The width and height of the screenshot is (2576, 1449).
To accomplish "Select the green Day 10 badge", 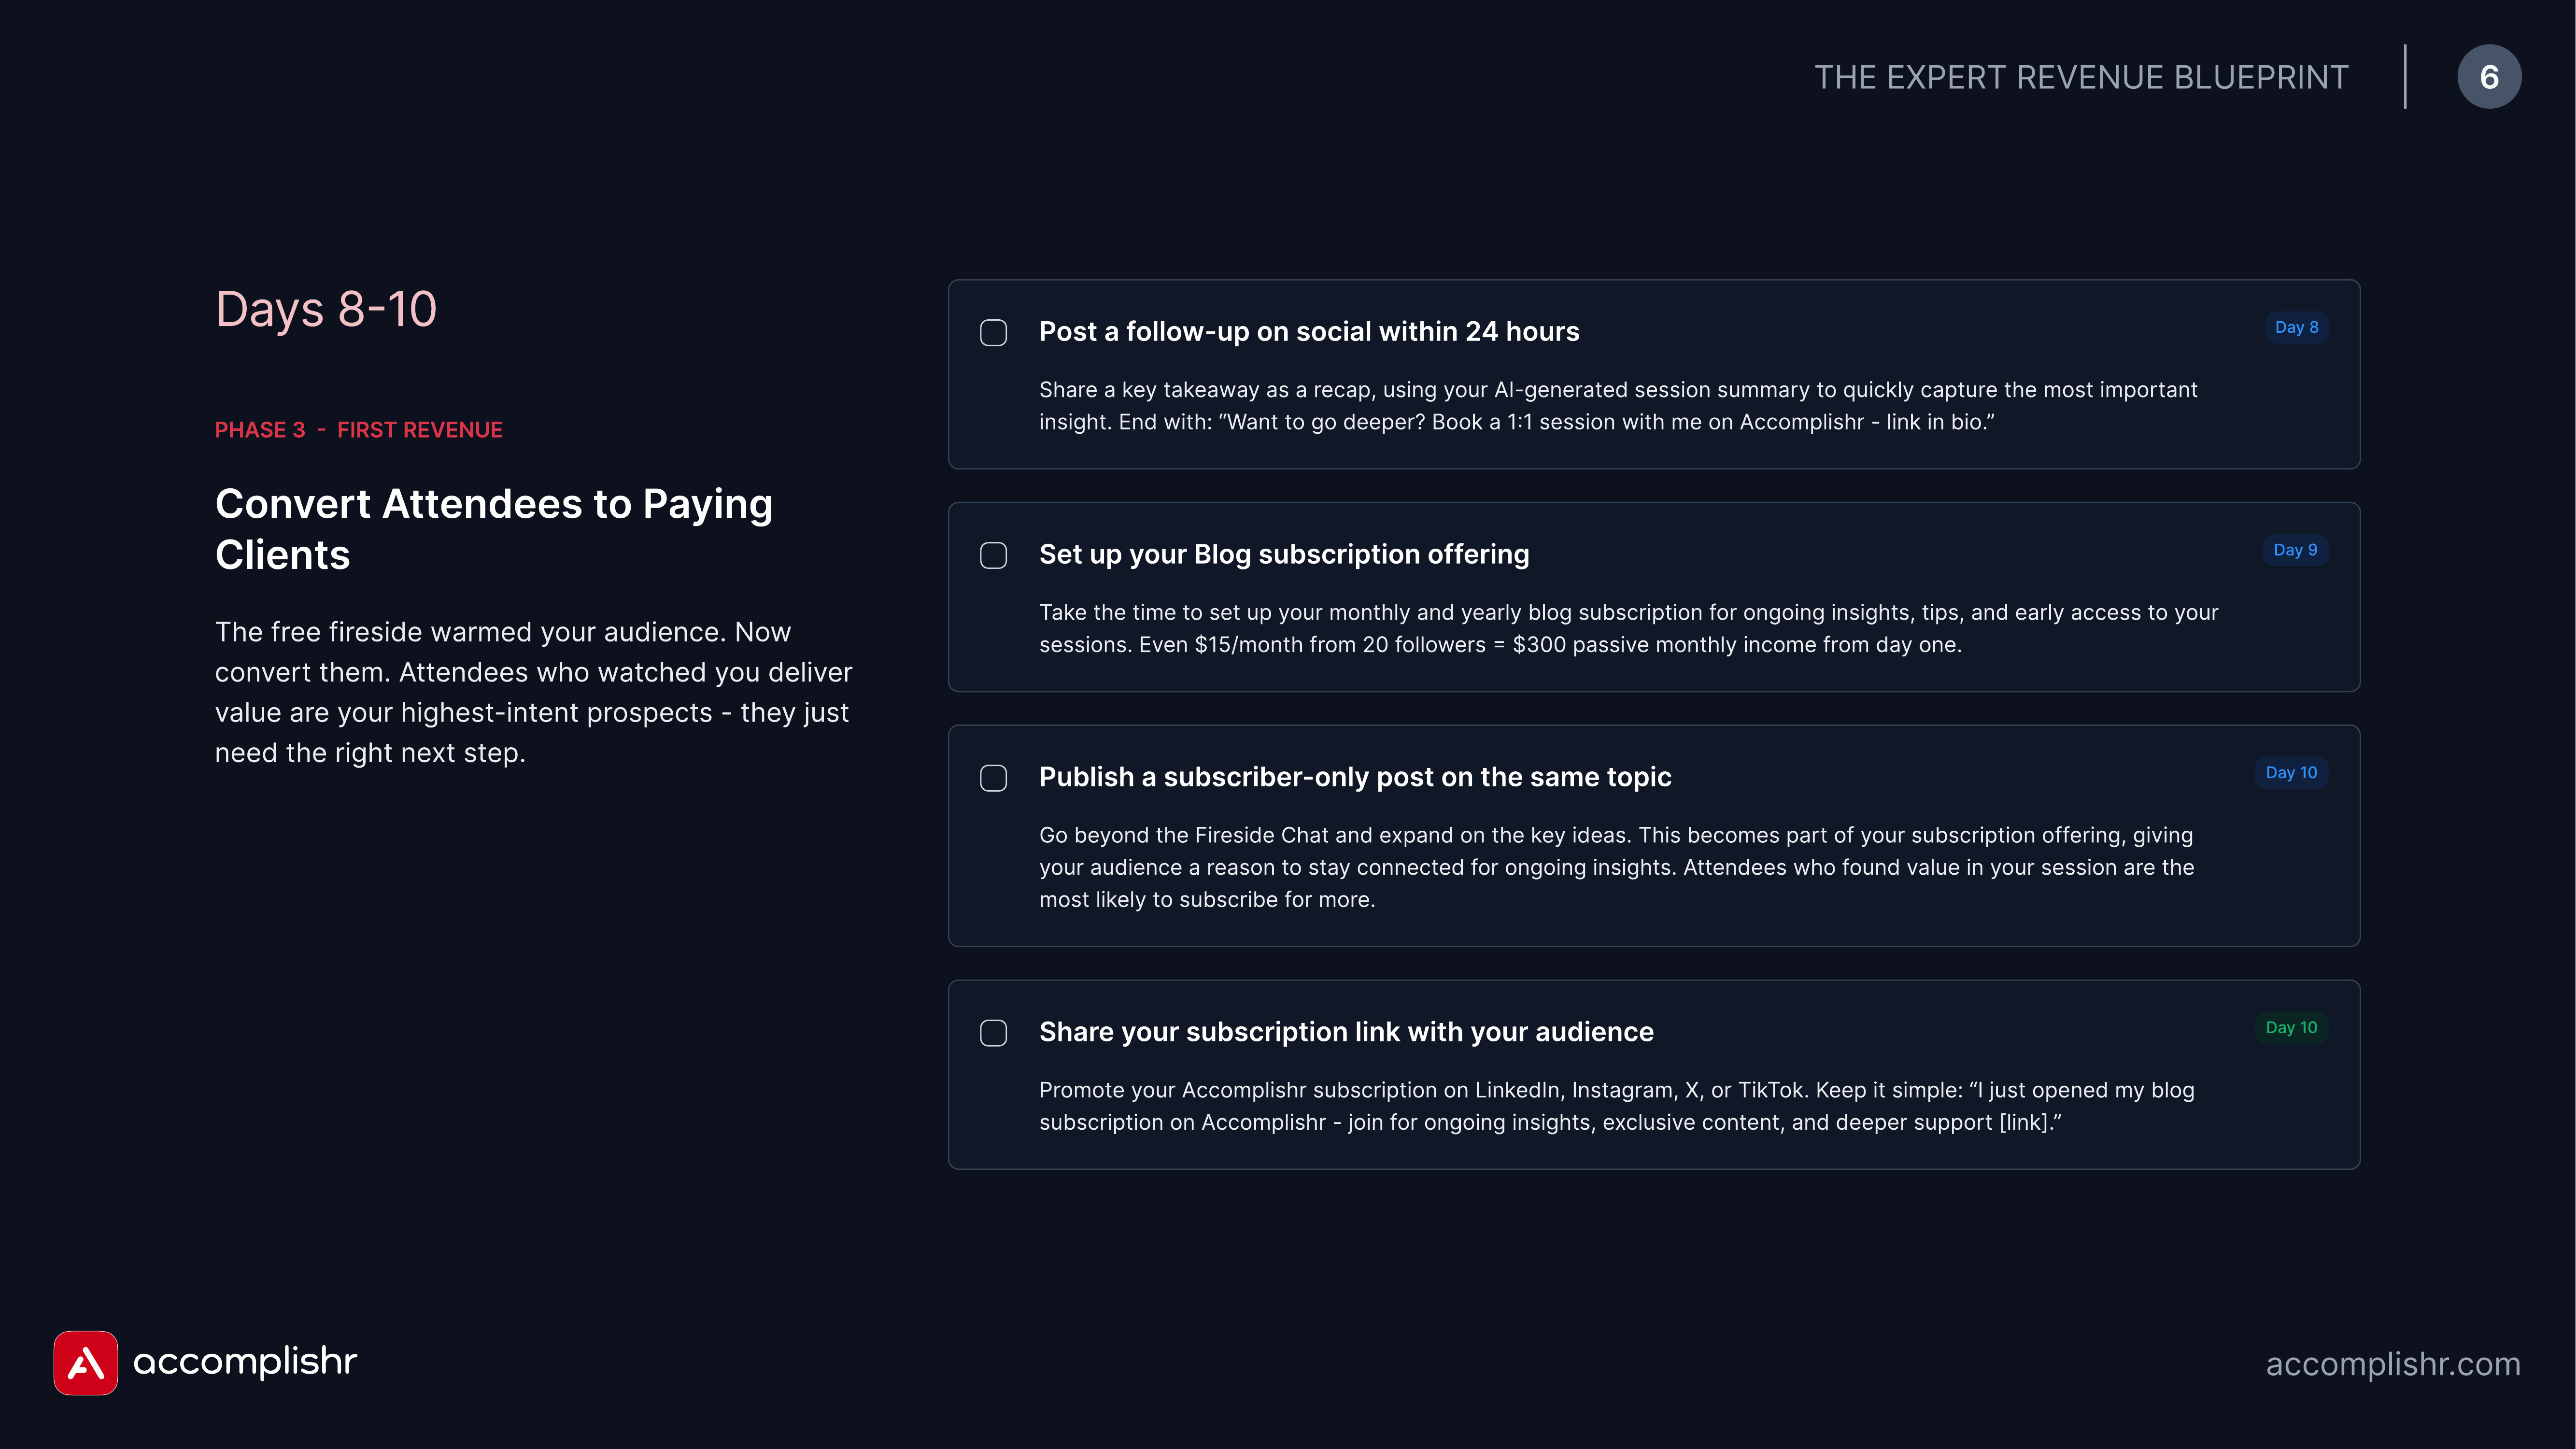I will tap(2291, 1027).
